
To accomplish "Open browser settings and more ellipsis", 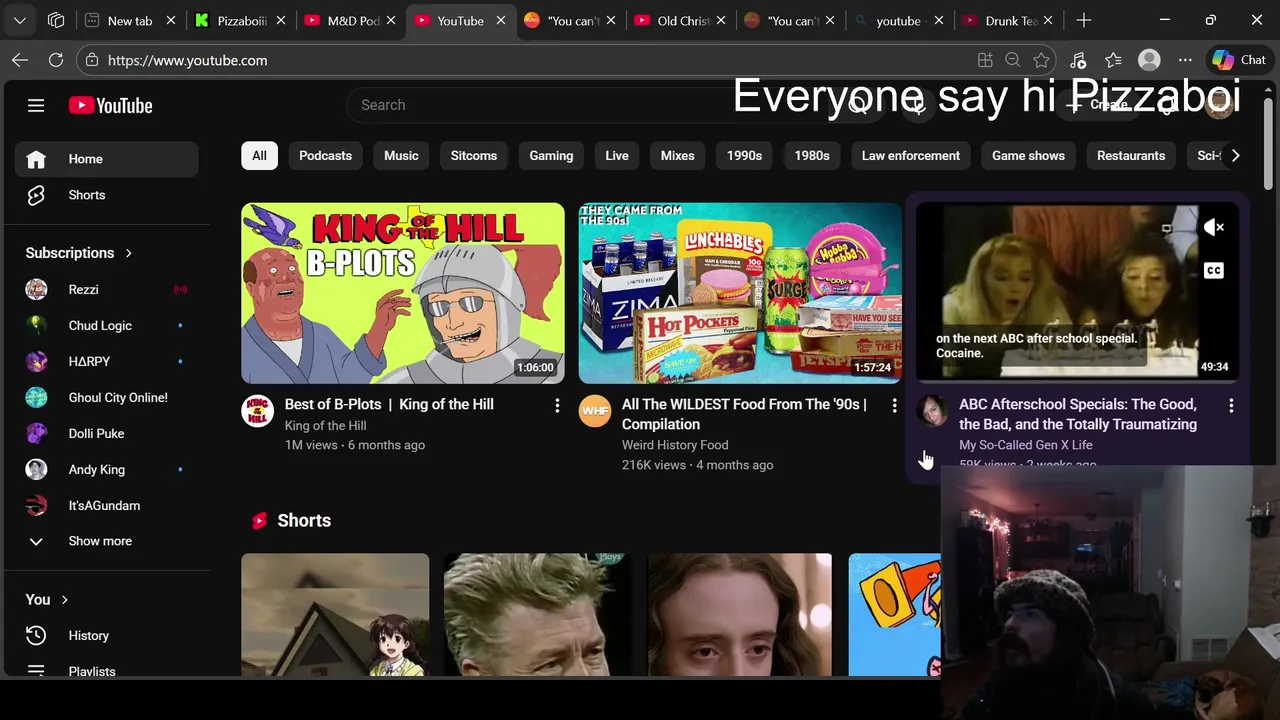I will pyautogui.click(x=1185, y=60).
